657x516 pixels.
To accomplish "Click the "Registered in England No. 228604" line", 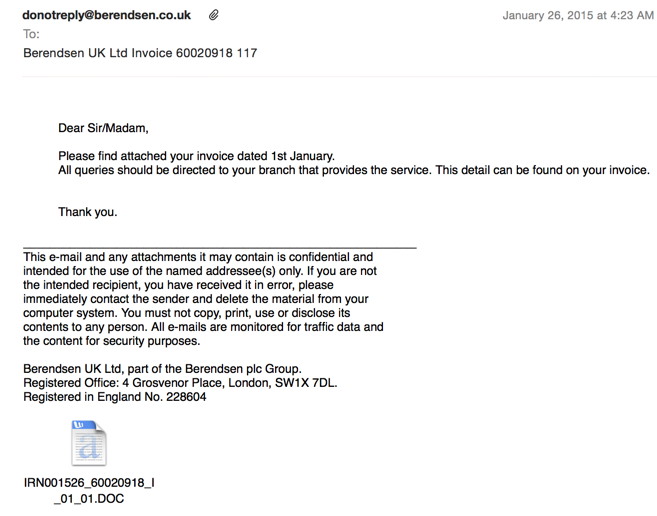I will (x=115, y=397).
